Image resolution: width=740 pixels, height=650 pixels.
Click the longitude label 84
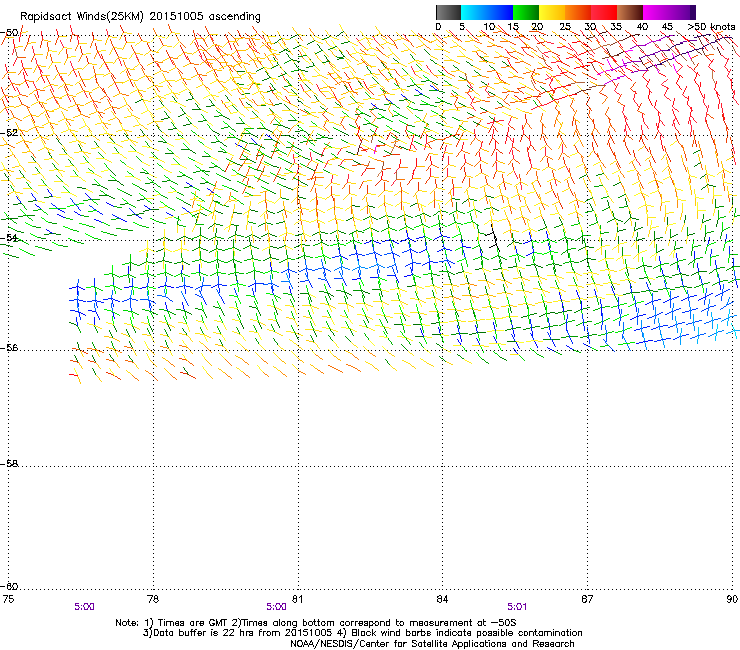click(x=442, y=599)
